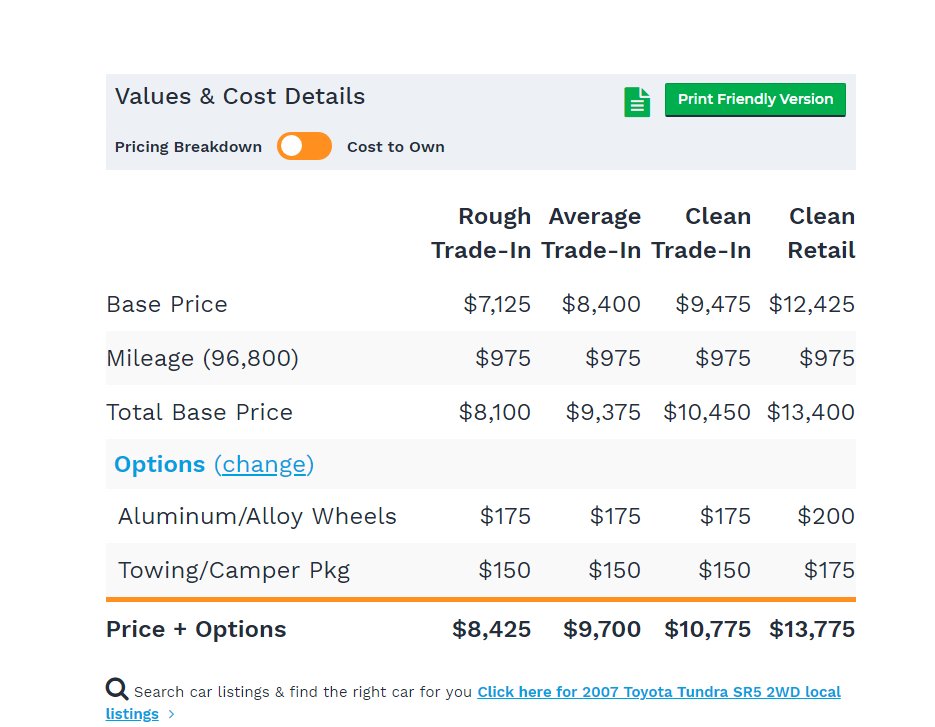Toggle the orange Pricing Breakdown switch
935x727 pixels.
304,146
